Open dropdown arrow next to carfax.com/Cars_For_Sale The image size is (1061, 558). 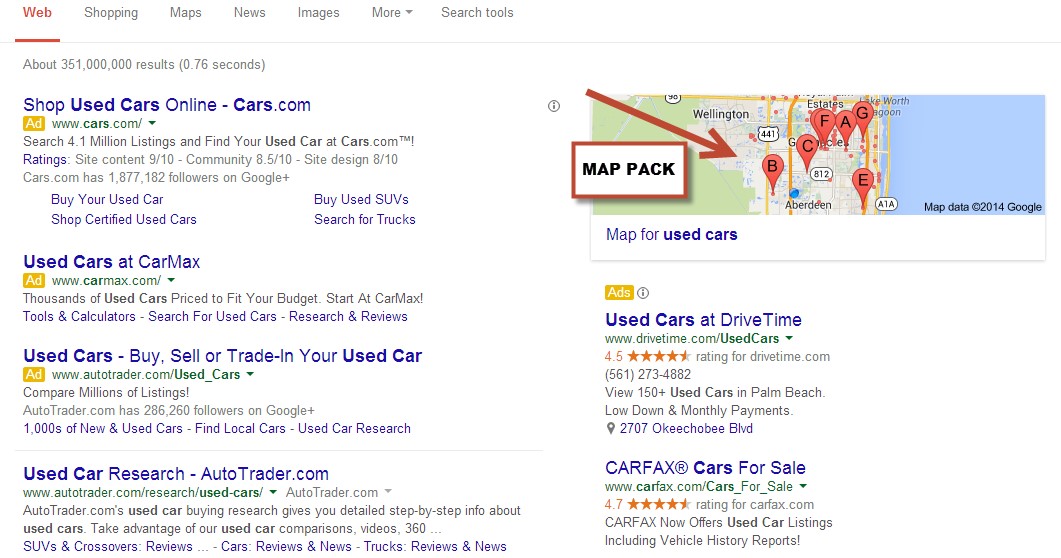[803, 487]
